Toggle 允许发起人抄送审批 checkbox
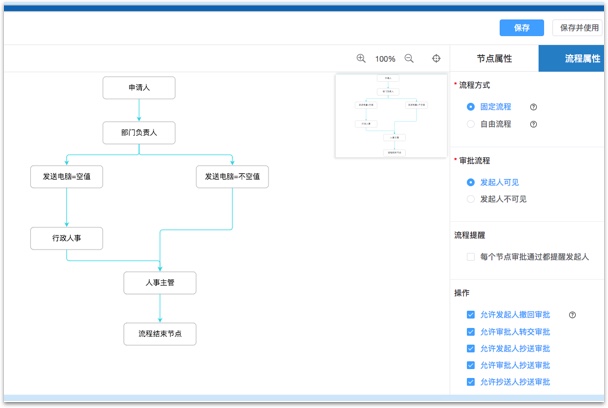 471,349
